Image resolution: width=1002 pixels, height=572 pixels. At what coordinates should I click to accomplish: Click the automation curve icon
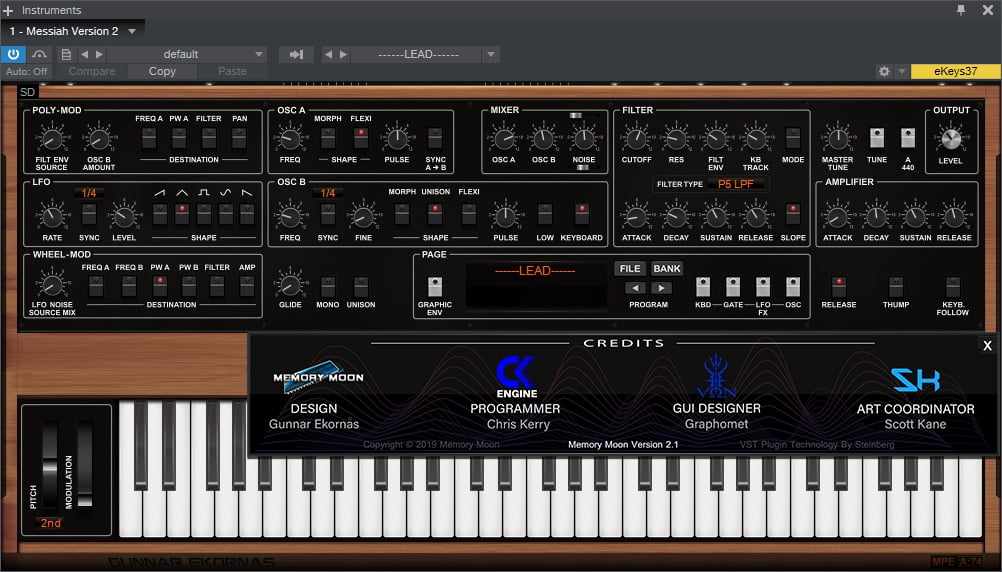pyautogui.click(x=39, y=54)
